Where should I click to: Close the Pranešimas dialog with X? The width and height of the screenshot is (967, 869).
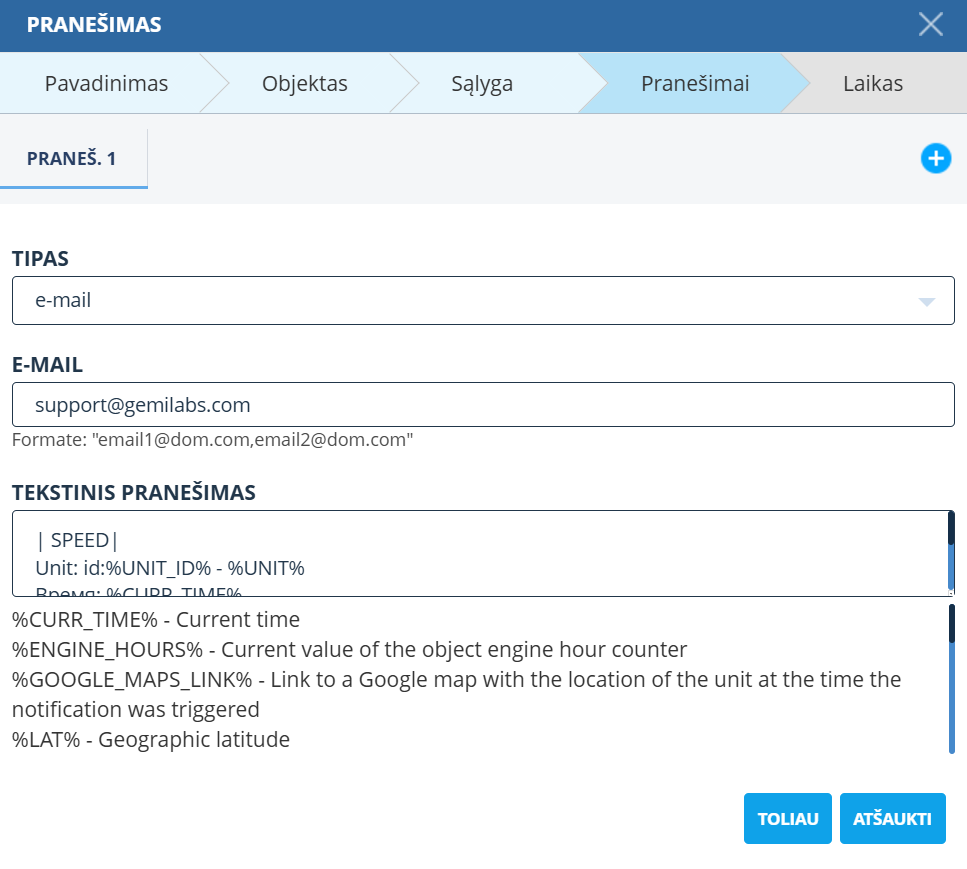(x=930, y=25)
